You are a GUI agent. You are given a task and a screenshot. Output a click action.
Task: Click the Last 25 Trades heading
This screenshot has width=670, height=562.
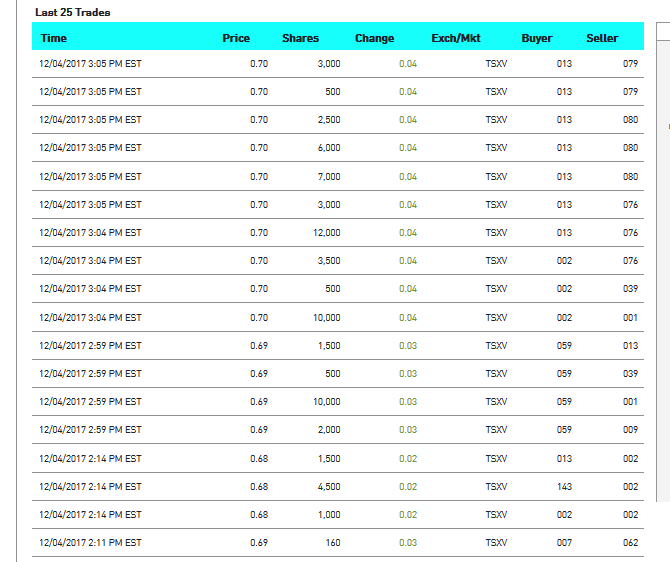click(73, 12)
